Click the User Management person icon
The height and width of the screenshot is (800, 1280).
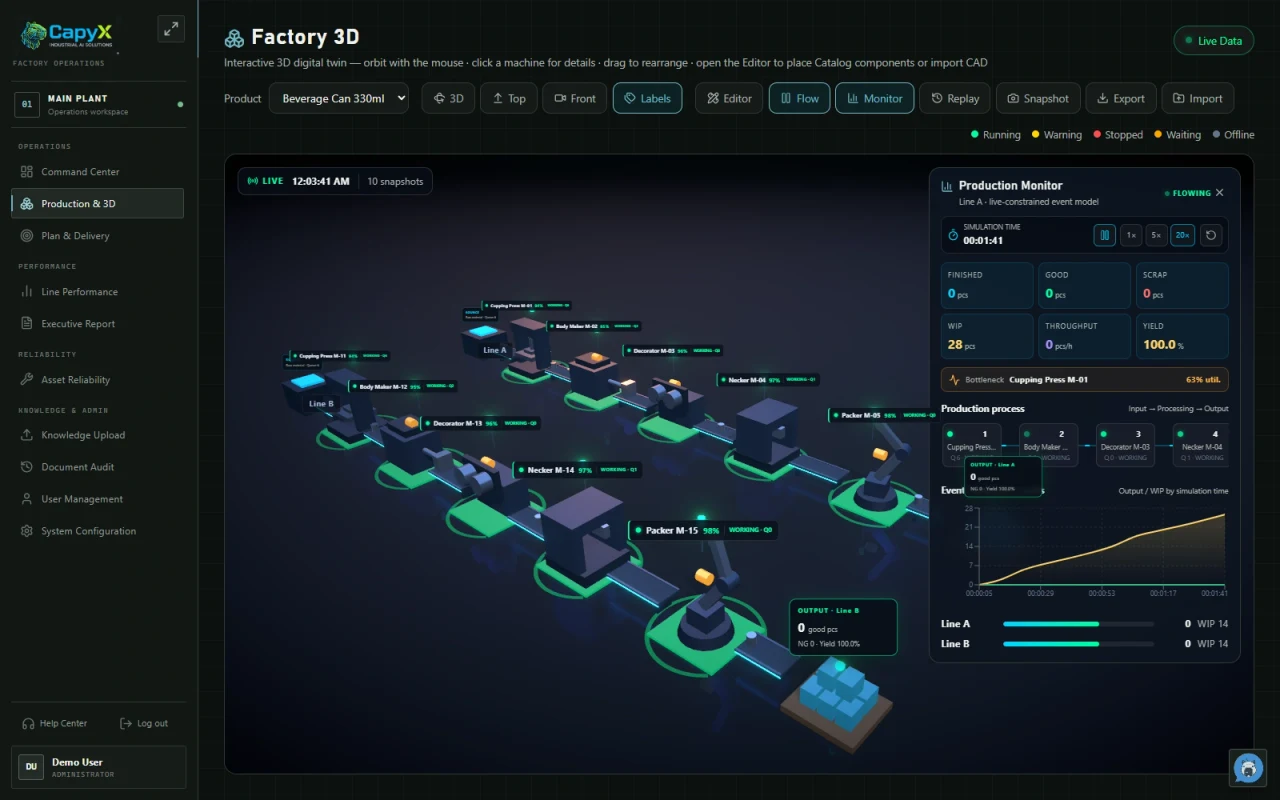[x=27, y=499]
